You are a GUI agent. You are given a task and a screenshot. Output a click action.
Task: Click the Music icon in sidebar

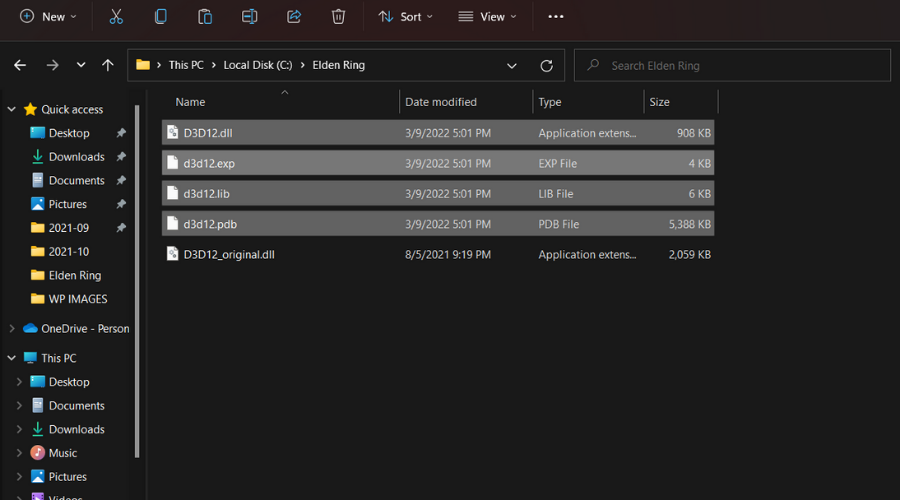(x=37, y=453)
